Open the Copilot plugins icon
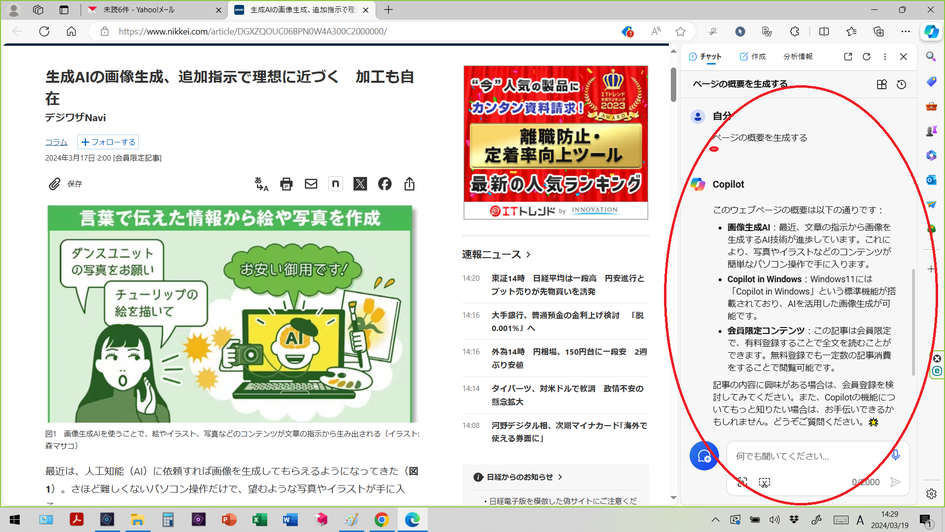This screenshot has height=532, width=945. point(882,84)
